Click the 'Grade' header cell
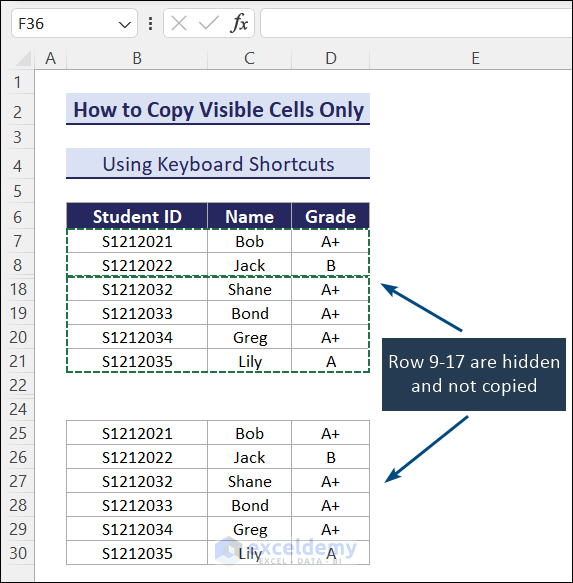 point(331,216)
